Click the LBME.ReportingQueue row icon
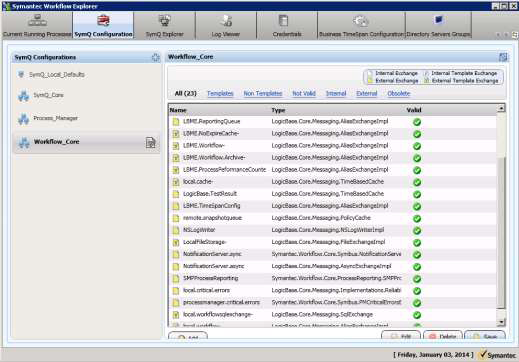The width and height of the screenshot is (519, 362). (x=176, y=122)
